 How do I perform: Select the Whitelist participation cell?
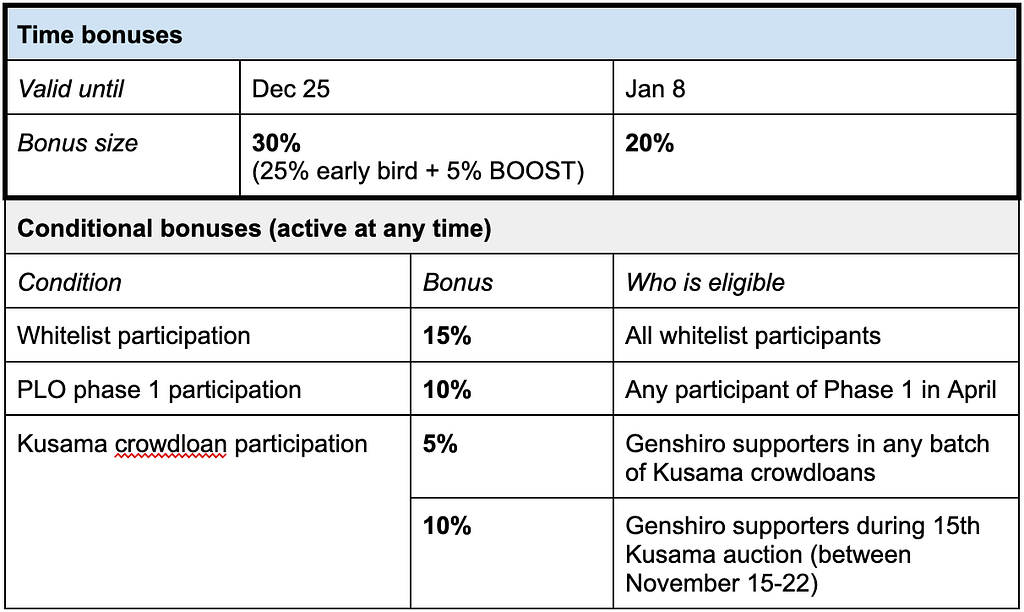(208, 335)
